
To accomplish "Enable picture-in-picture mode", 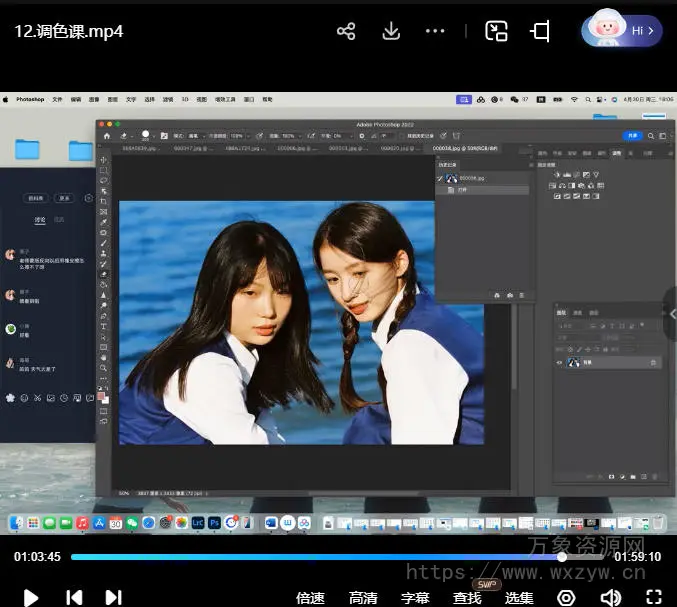I will click(497, 31).
